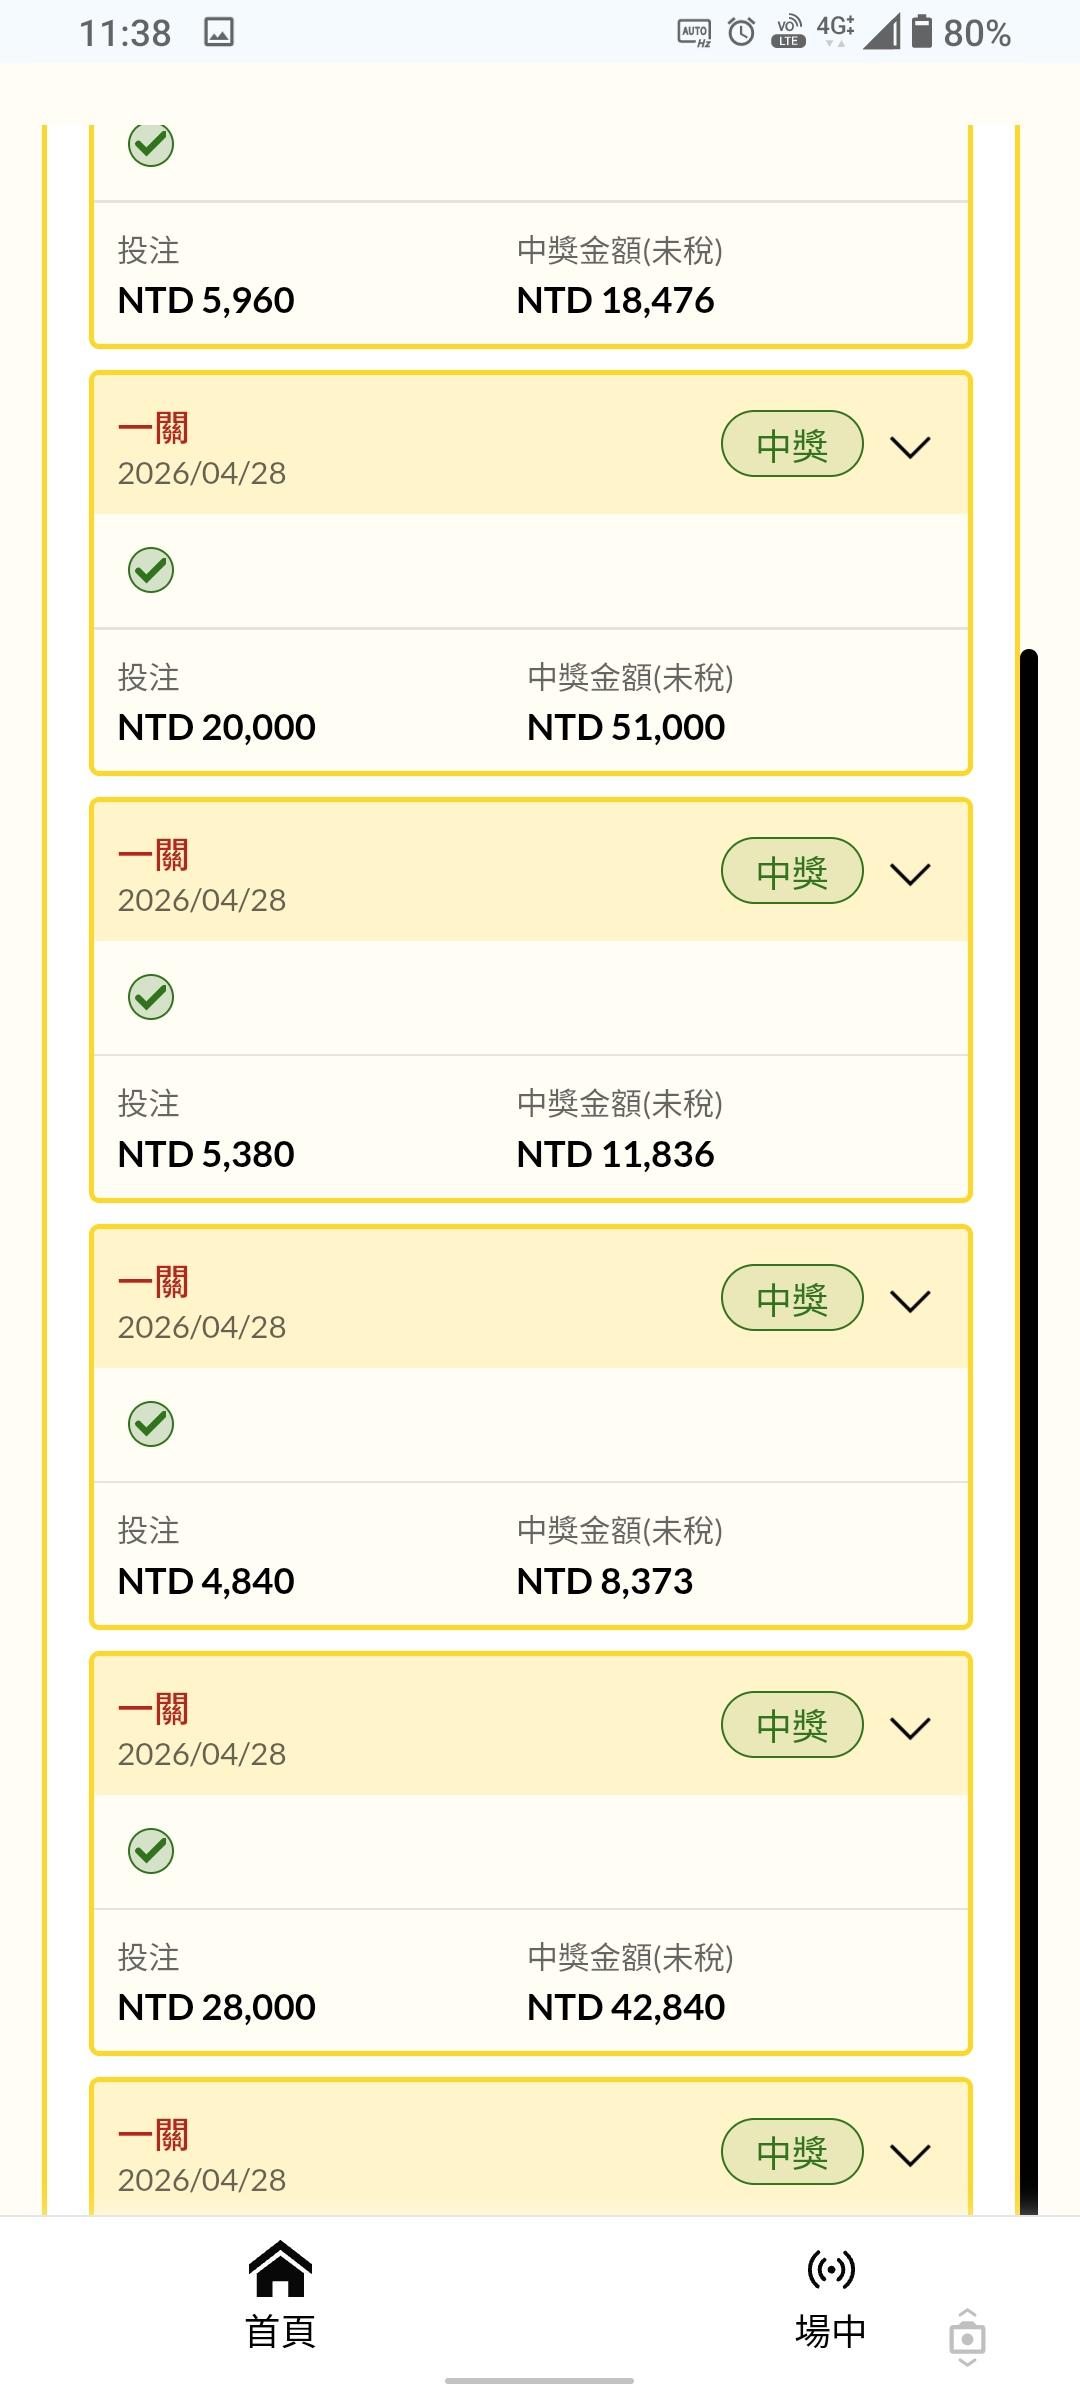The image size is (1080, 2400).
Task: Expand the NTD 28,000 bet details chevron
Action: tap(910, 1727)
